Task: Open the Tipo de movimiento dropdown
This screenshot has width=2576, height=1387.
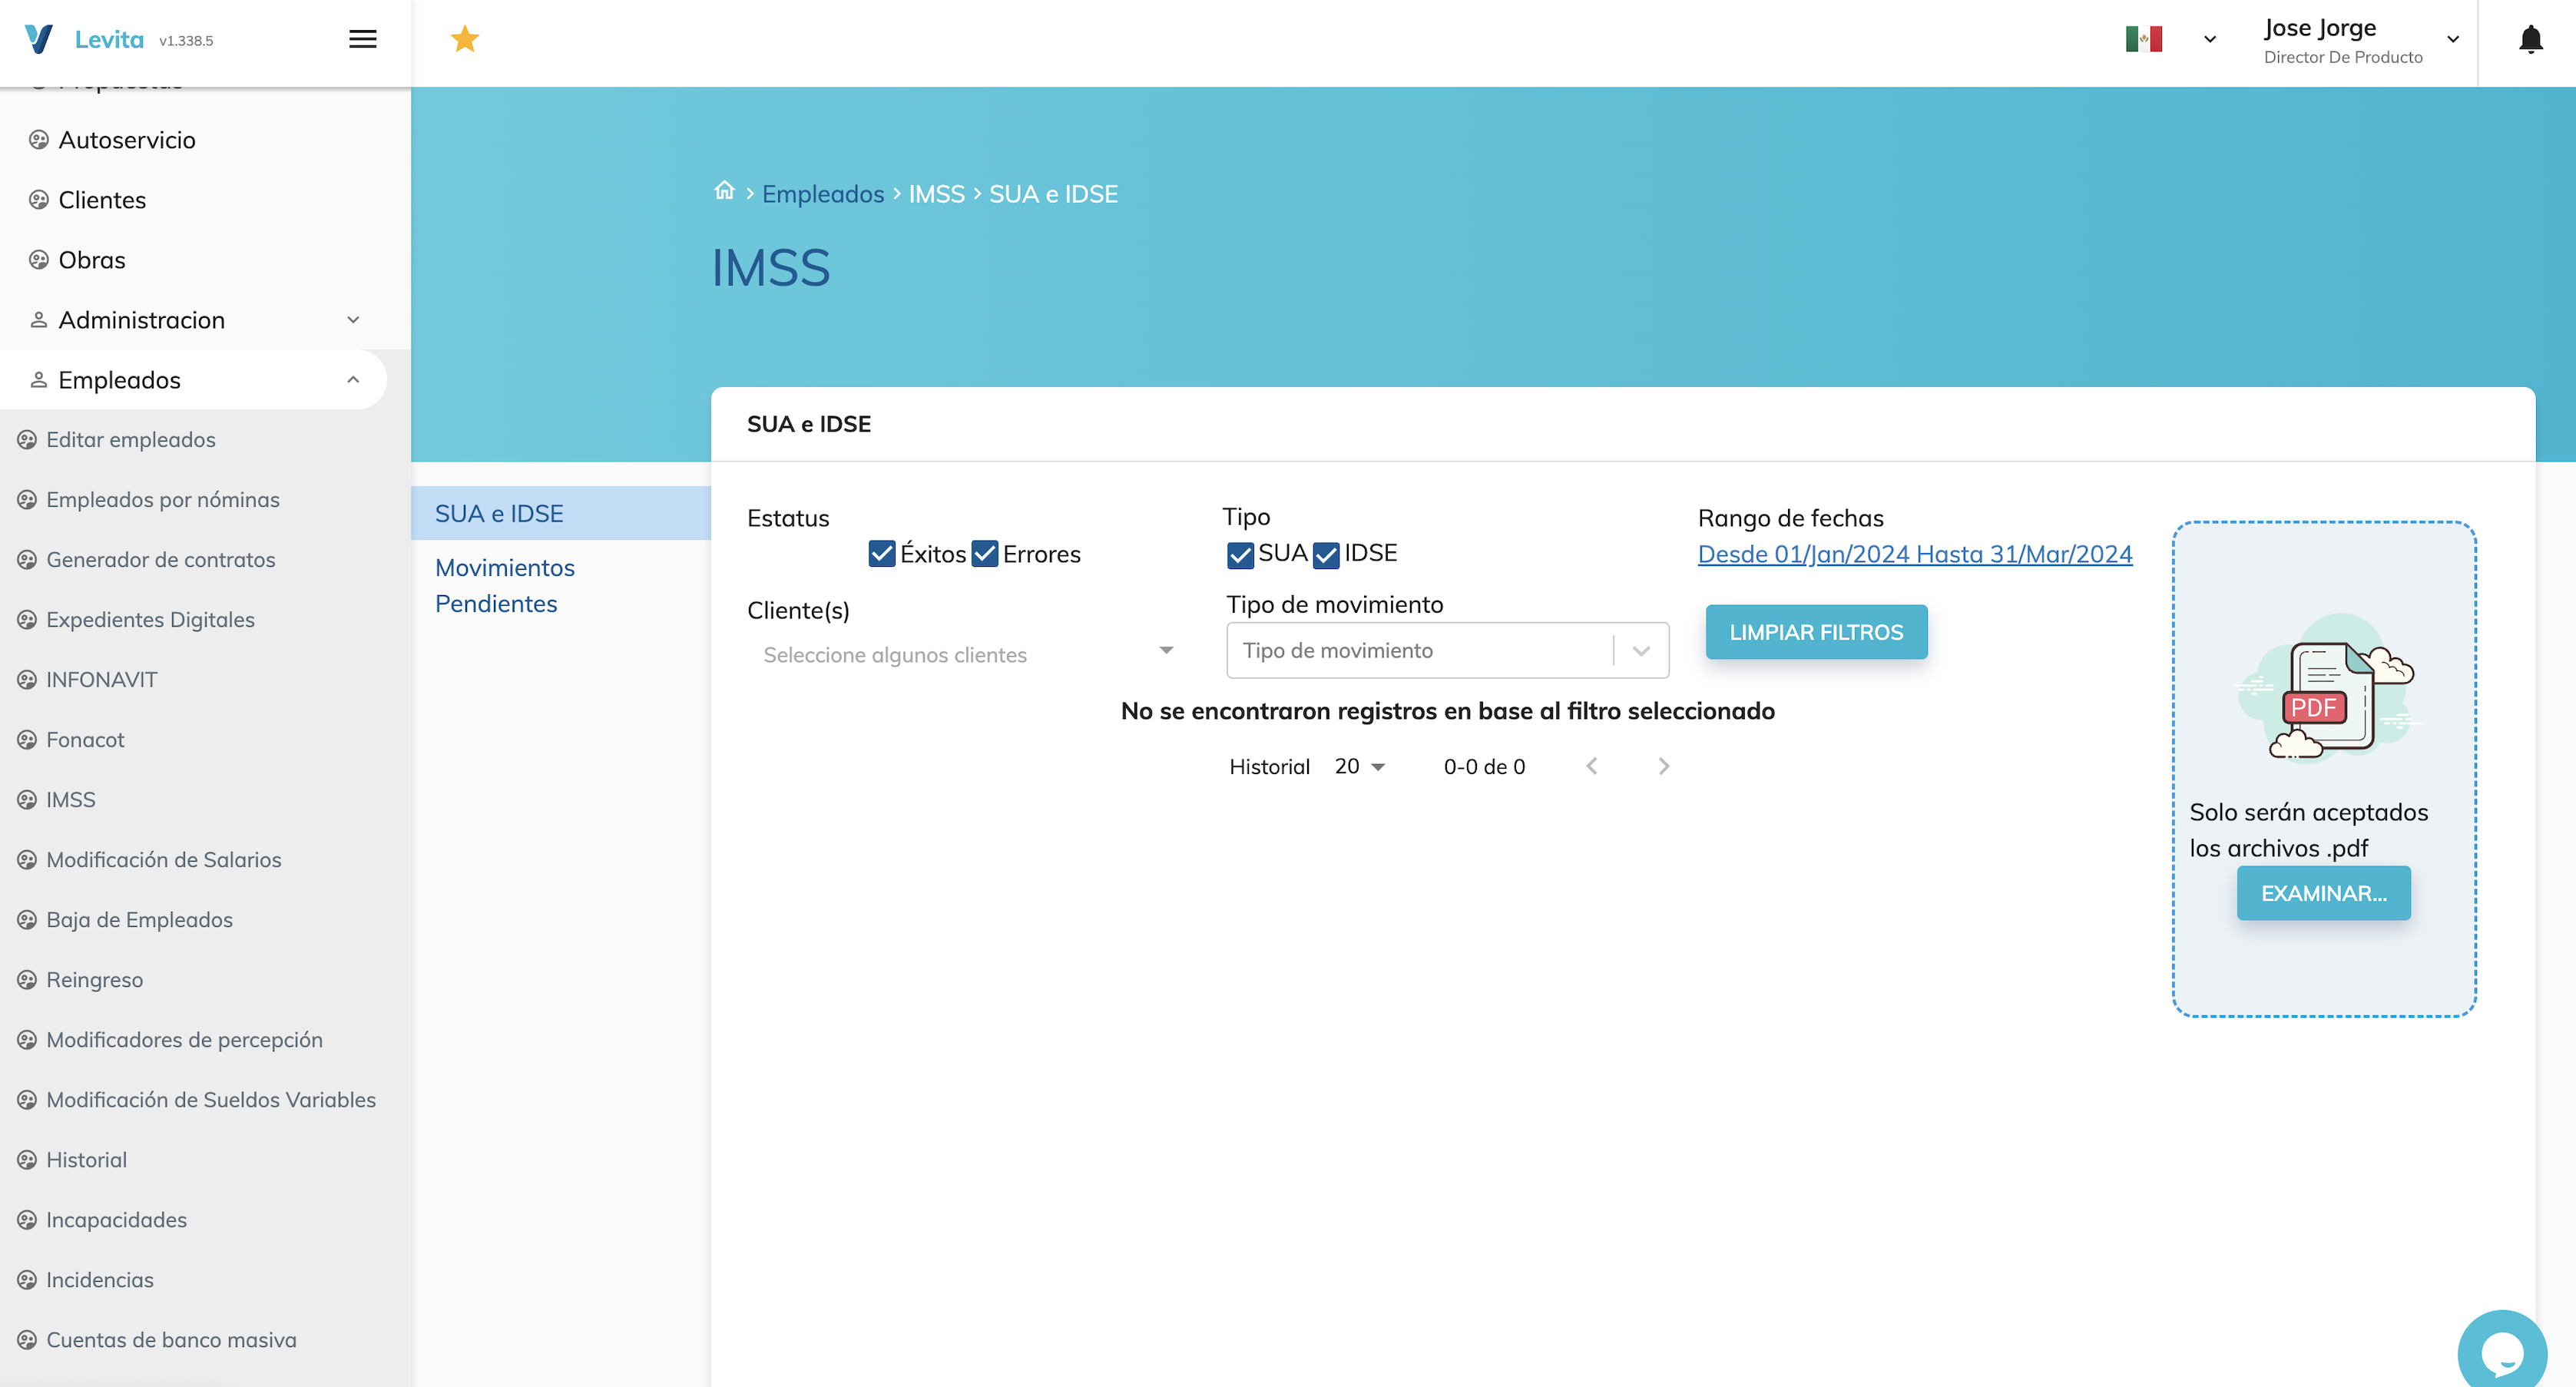Action: (1446, 650)
